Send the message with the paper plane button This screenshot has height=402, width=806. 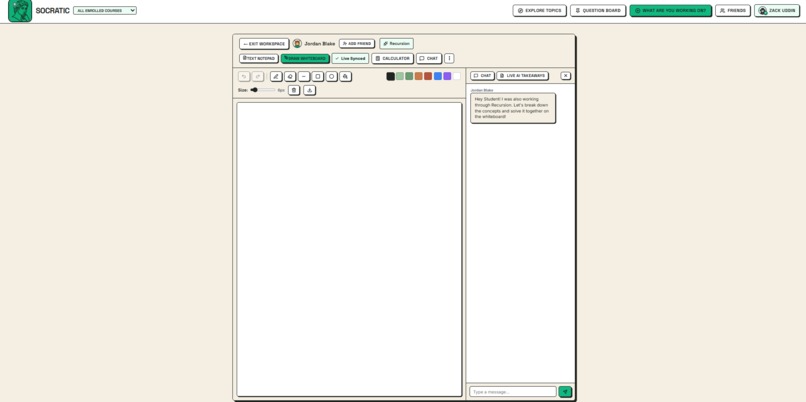(x=565, y=392)
